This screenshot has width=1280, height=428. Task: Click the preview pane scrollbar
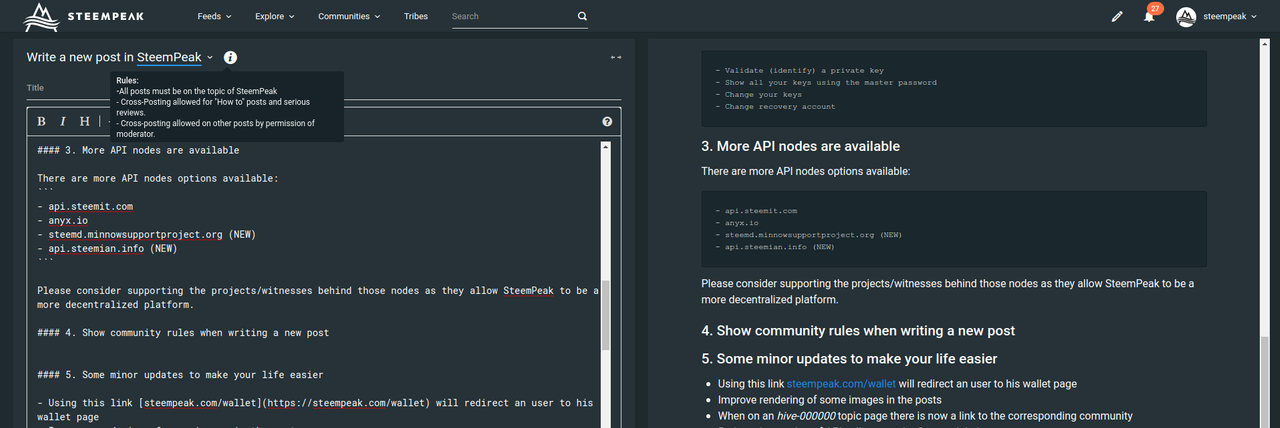[1265, 382]
